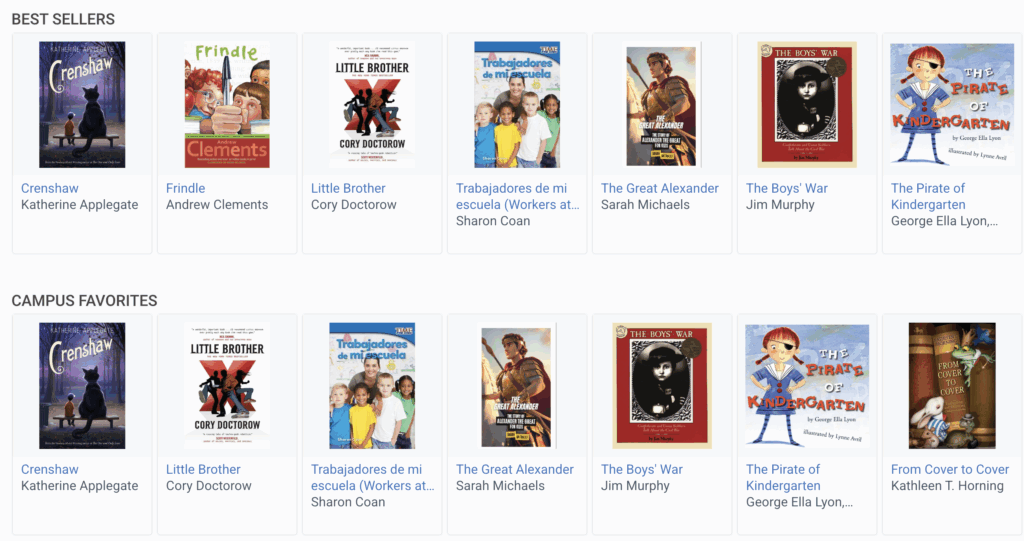
Task: Select Little Brother cover in Best Sellers
Action: [372, 105]
